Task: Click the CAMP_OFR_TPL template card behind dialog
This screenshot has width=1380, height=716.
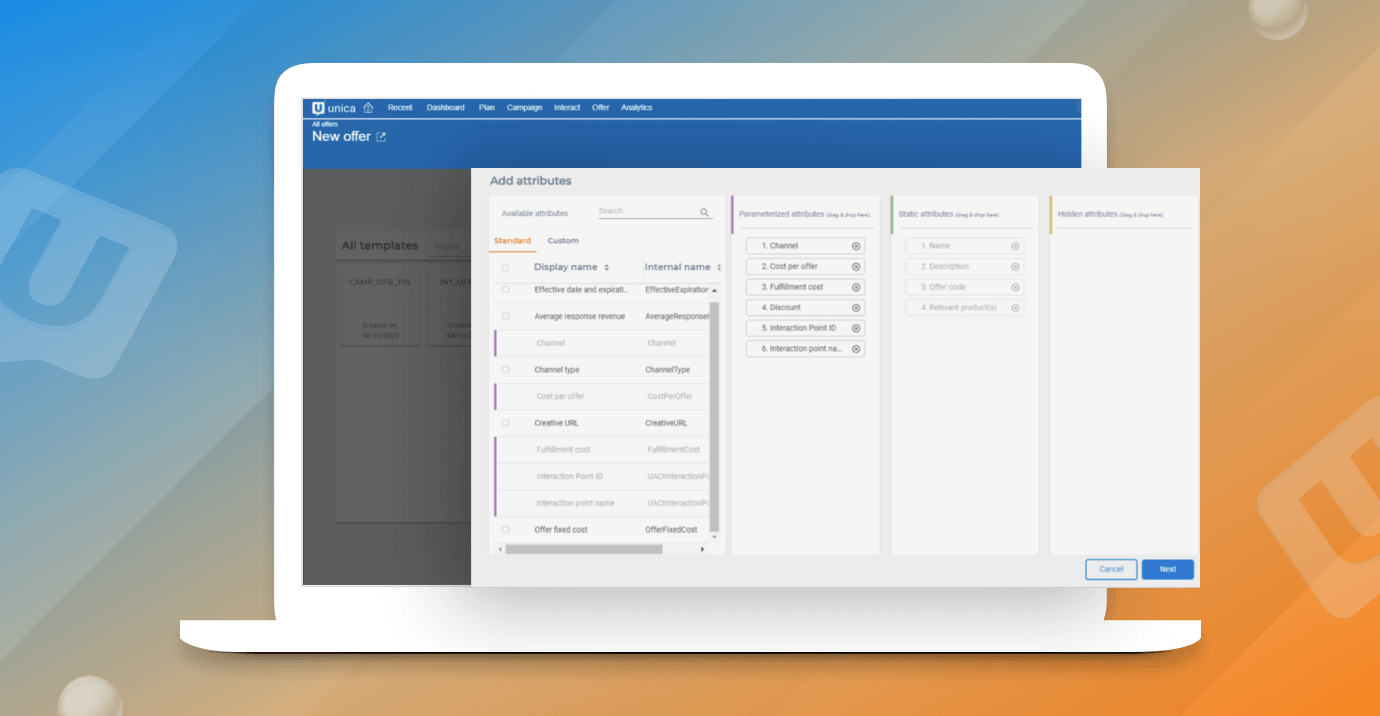Action: [380, 306]
